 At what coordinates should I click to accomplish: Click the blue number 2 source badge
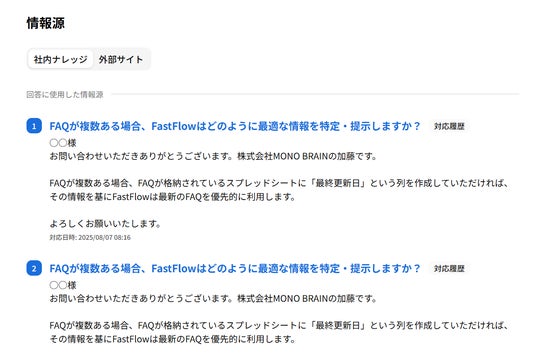click(34, 268)
